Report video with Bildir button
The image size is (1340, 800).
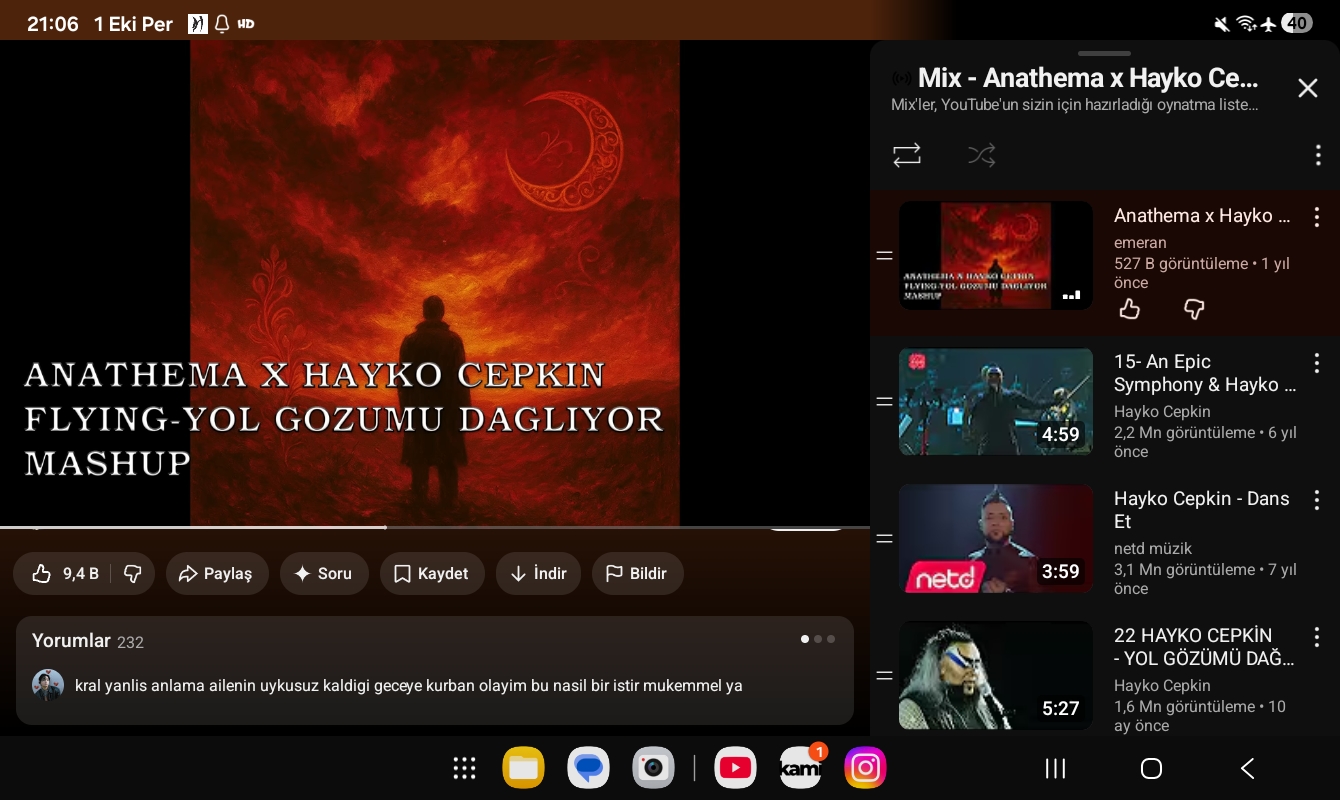click(x=637, y=574)
